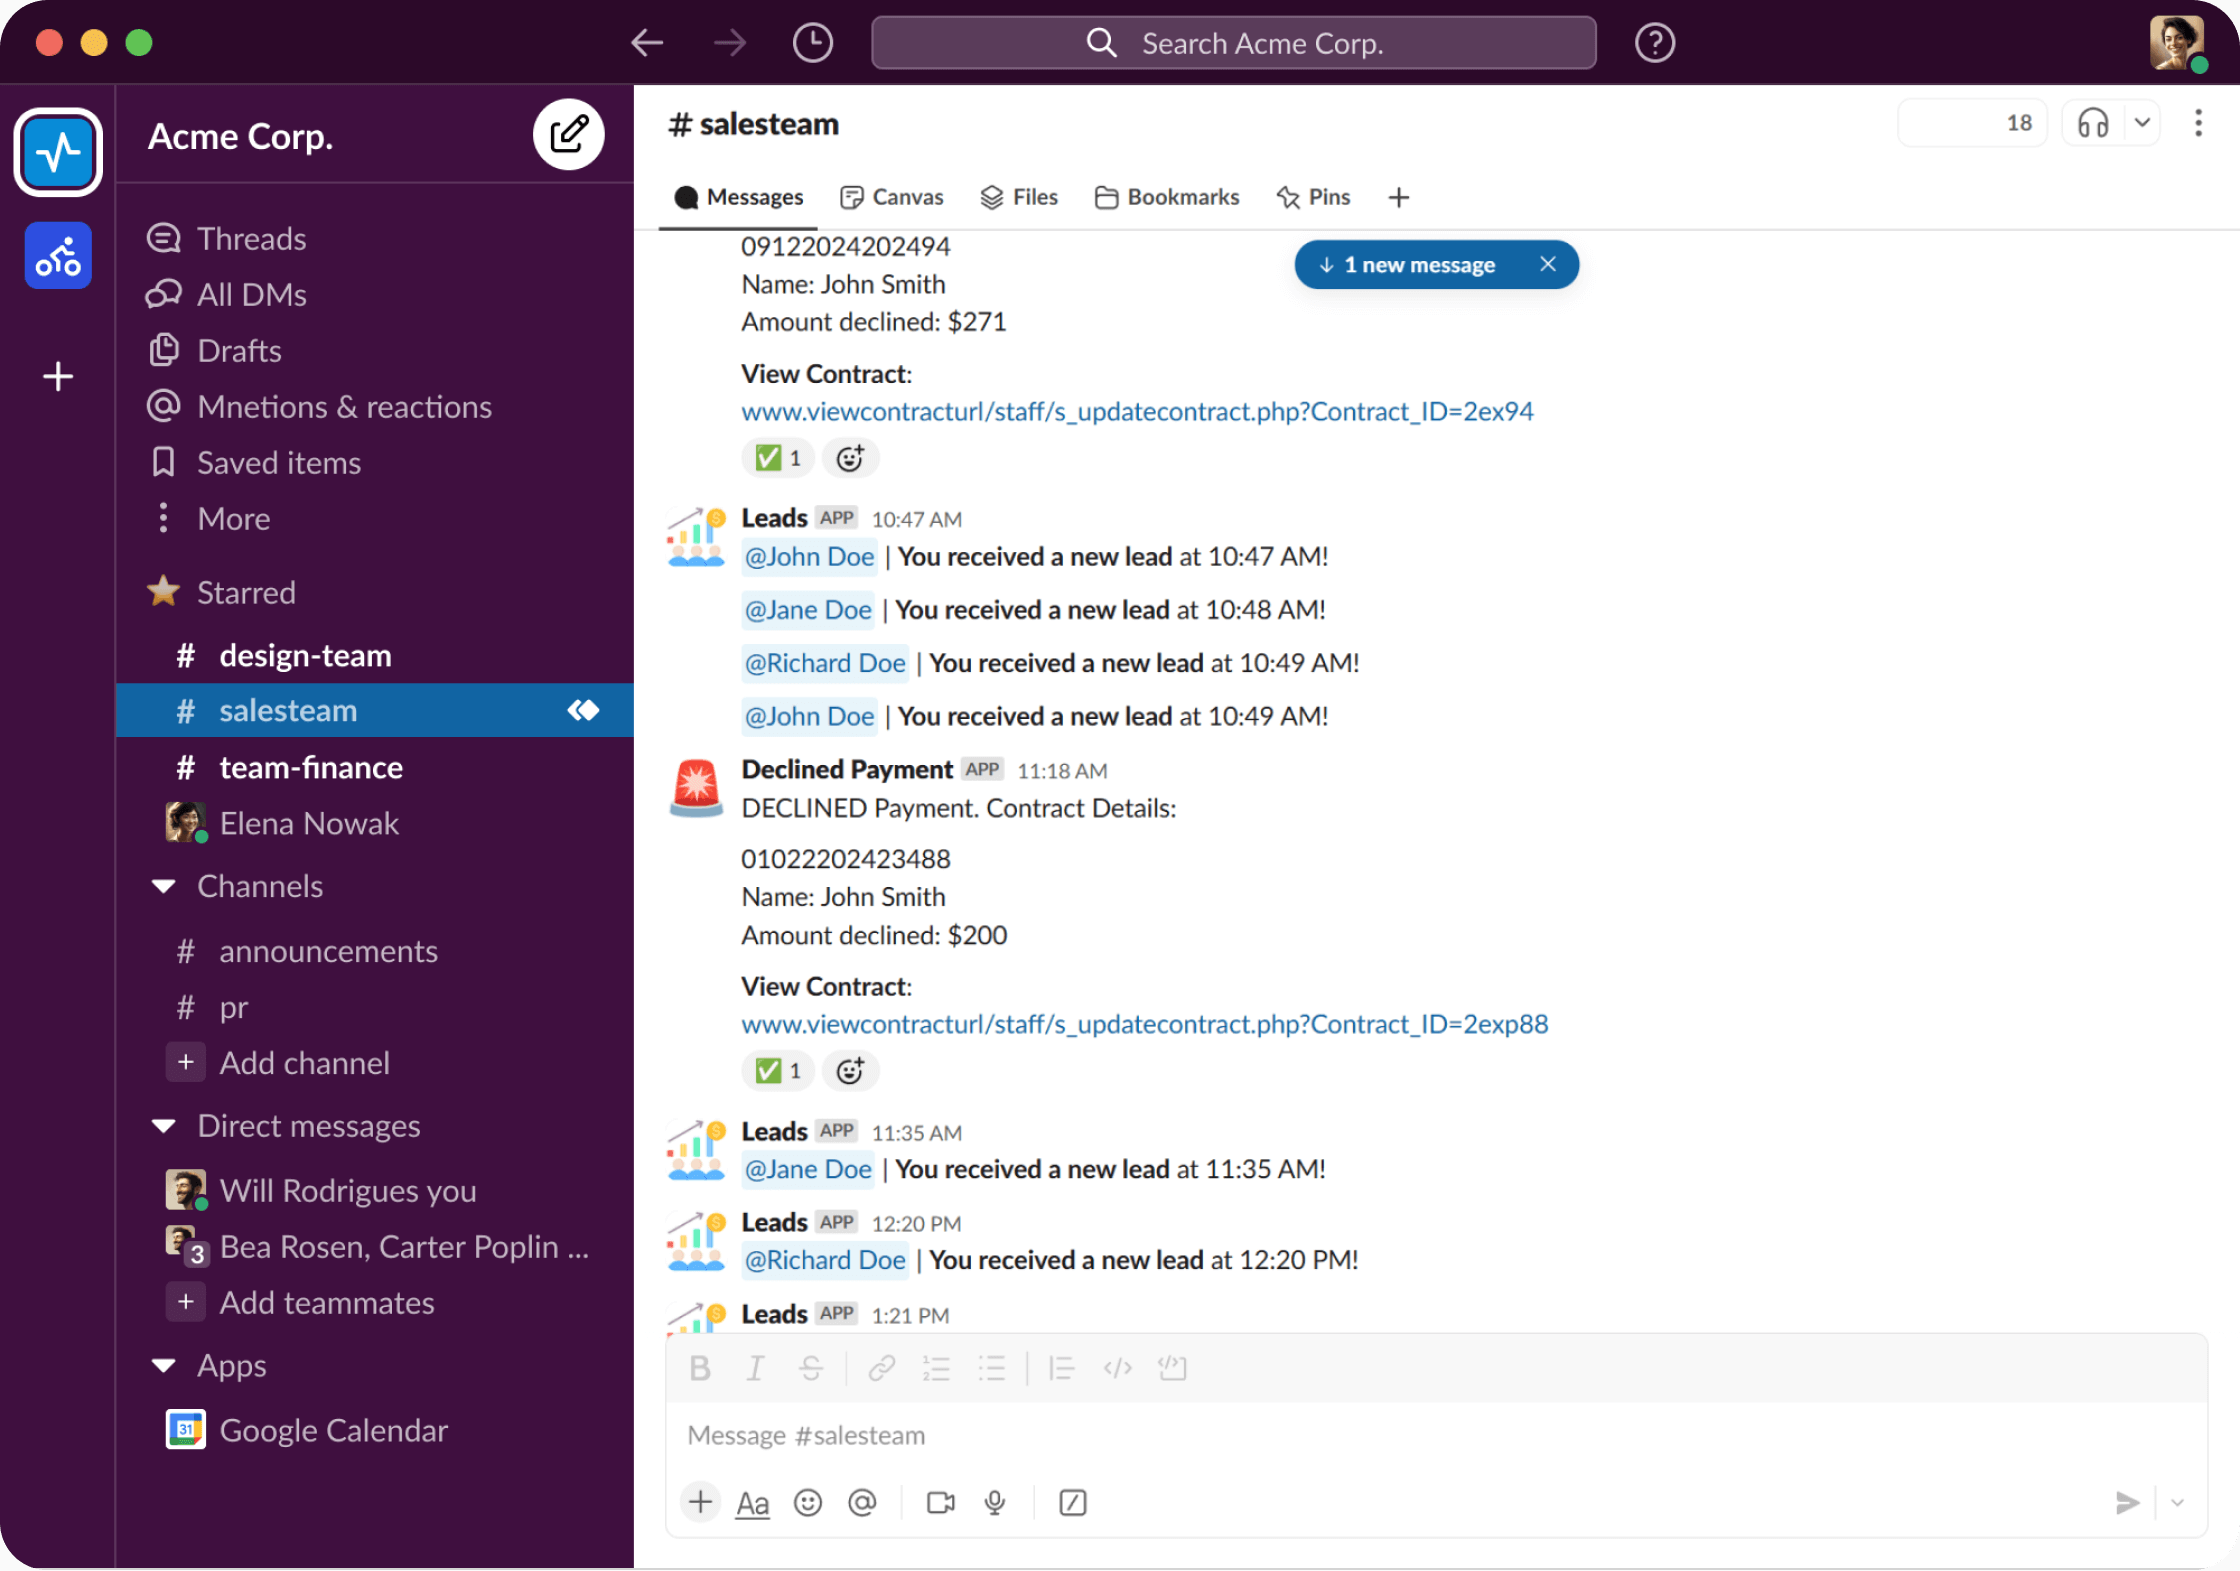Switch to the Canvas tab

point(891,197)
